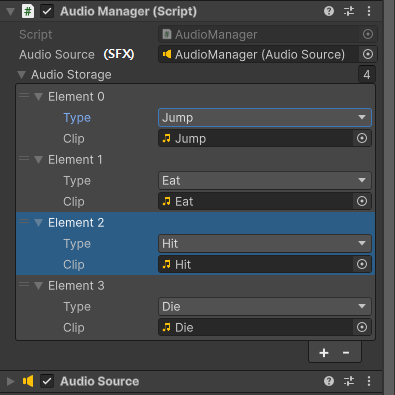
Task: Disable the Audio Manager script checkbox
Action: [47, 11]
